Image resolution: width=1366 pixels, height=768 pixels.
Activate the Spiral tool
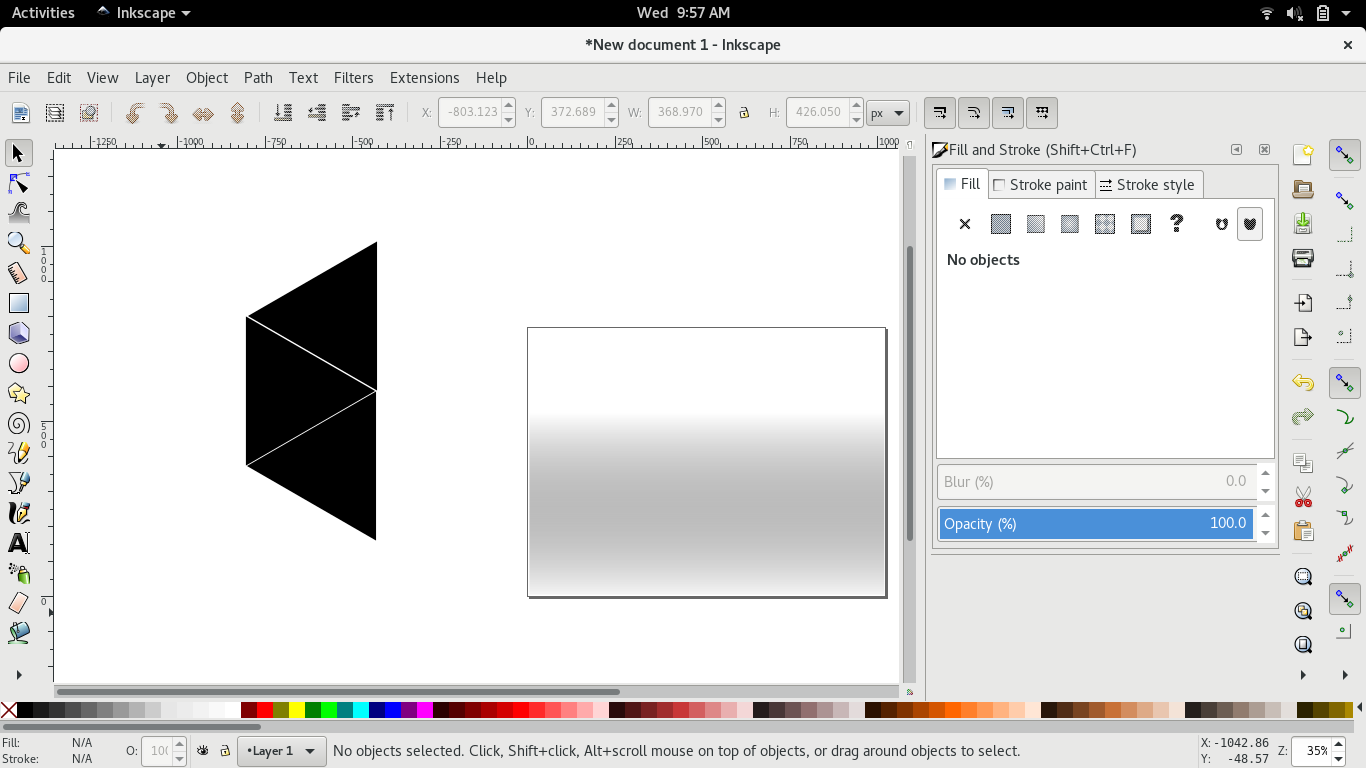(19, 423)
